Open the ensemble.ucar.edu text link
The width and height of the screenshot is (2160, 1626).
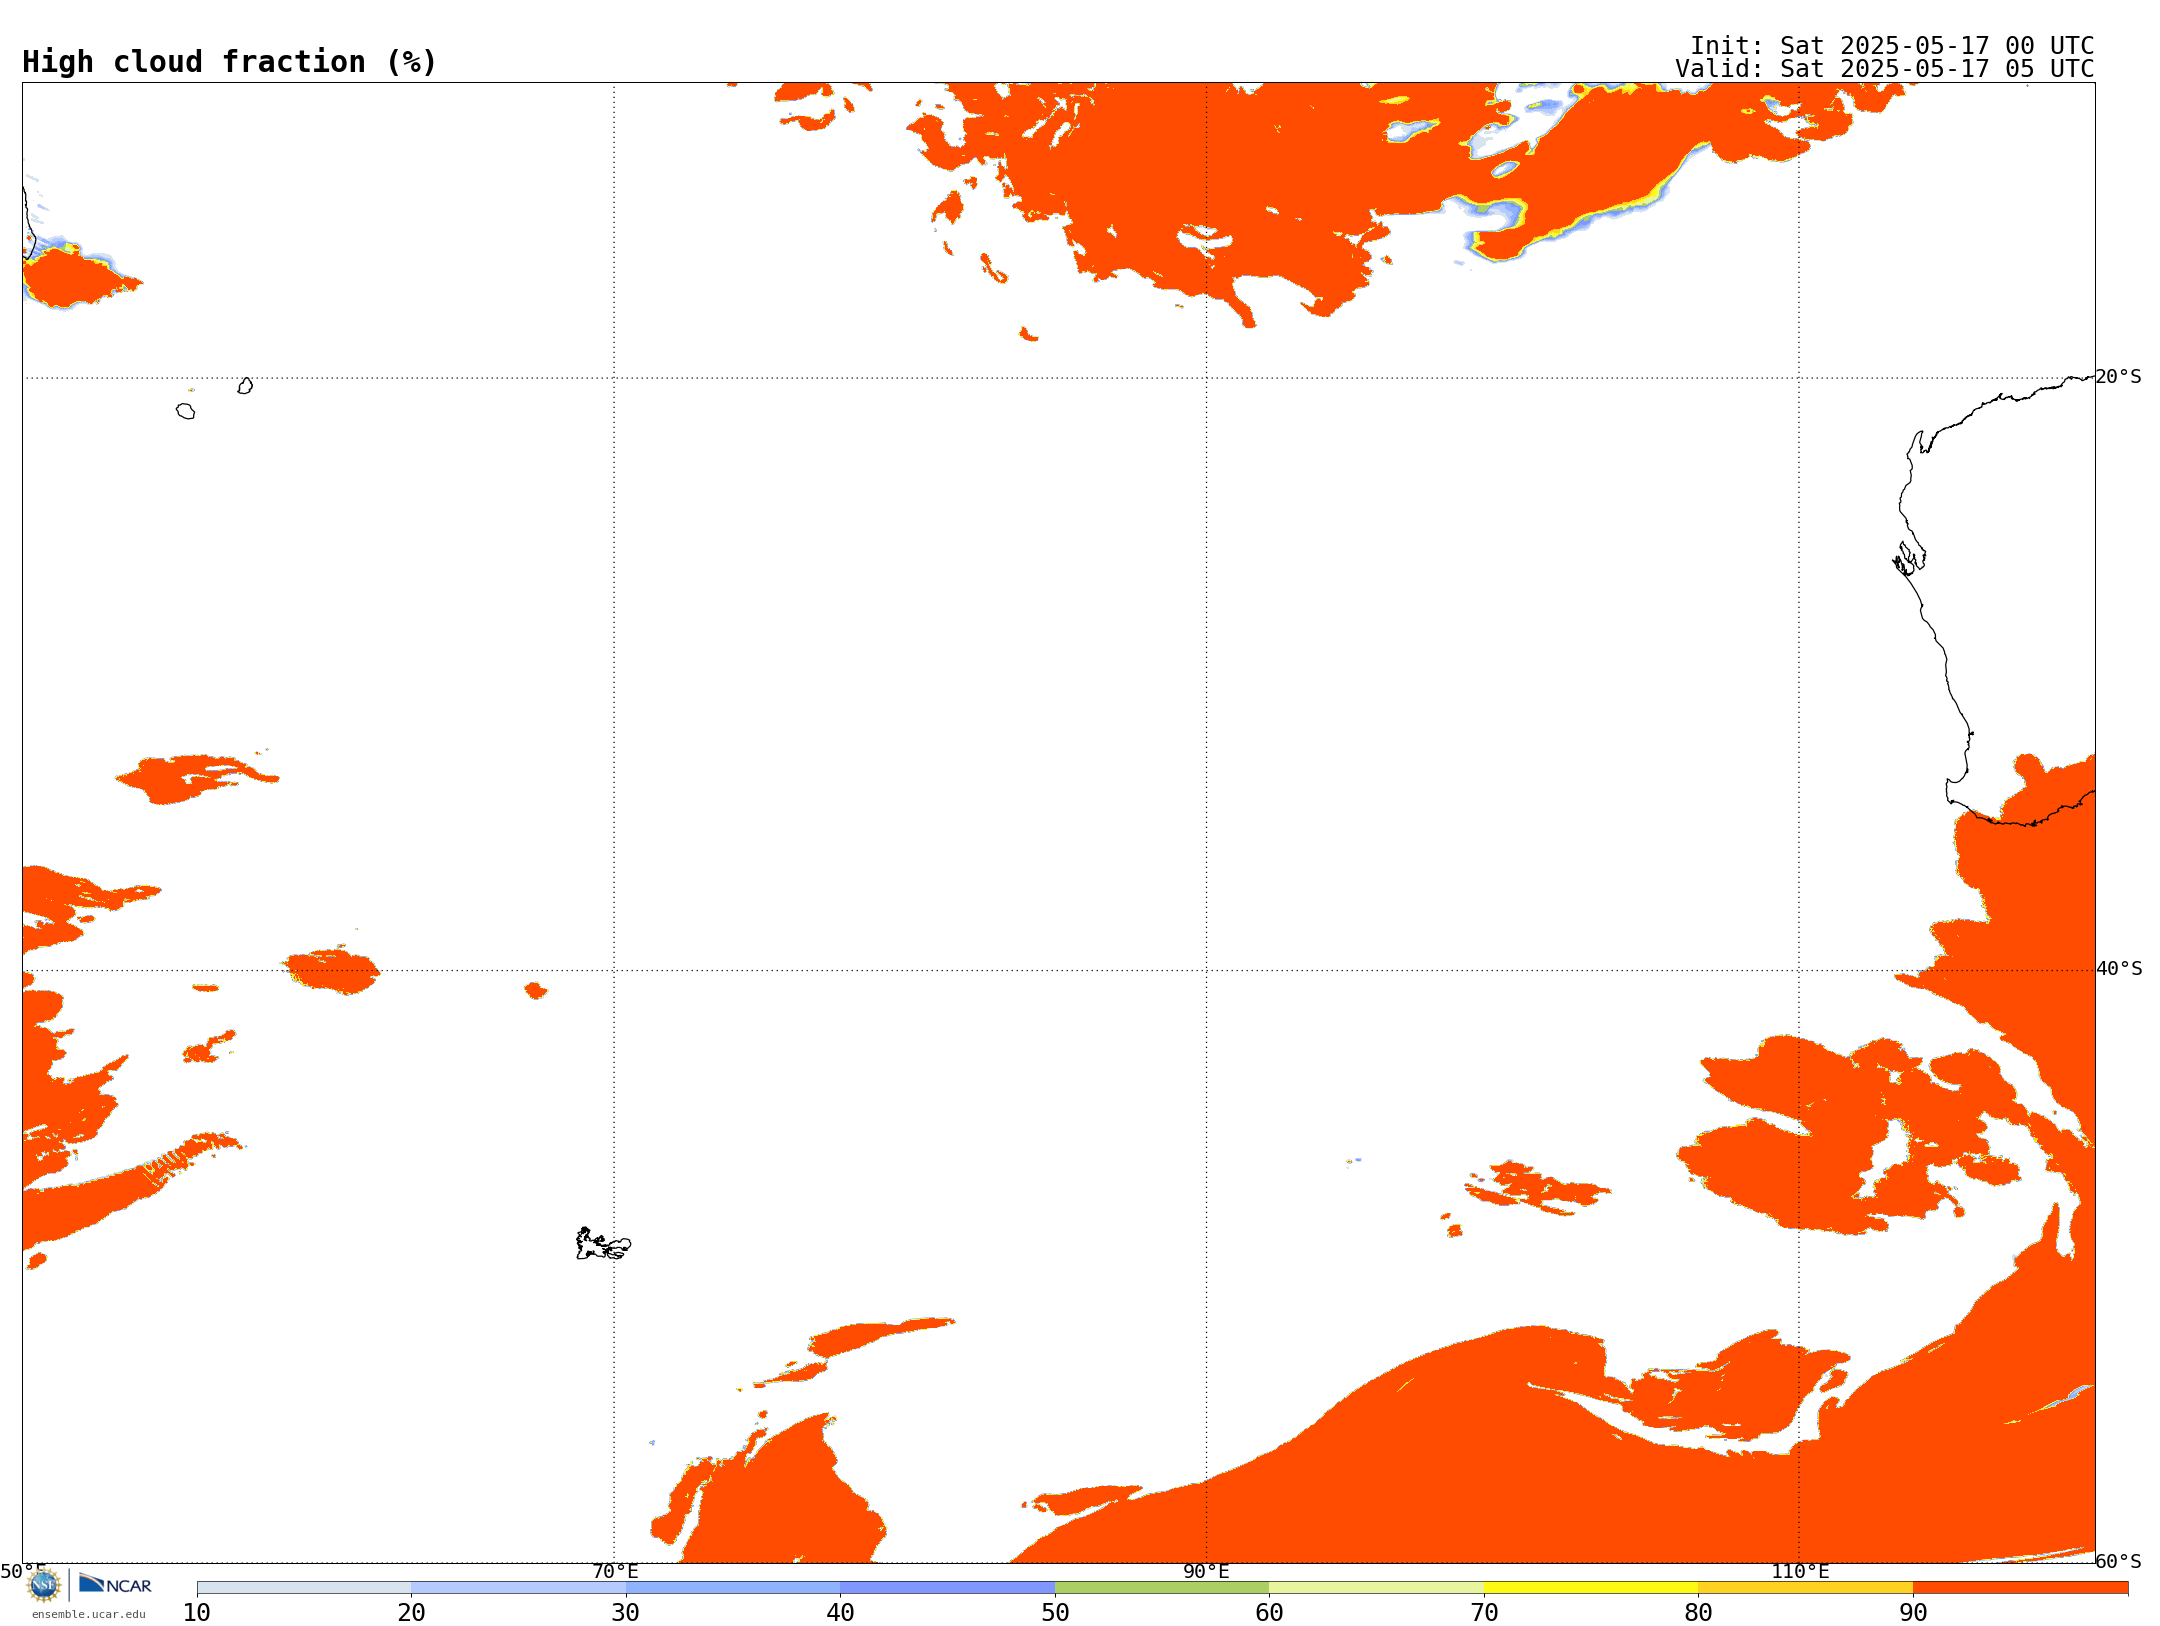89,1614
